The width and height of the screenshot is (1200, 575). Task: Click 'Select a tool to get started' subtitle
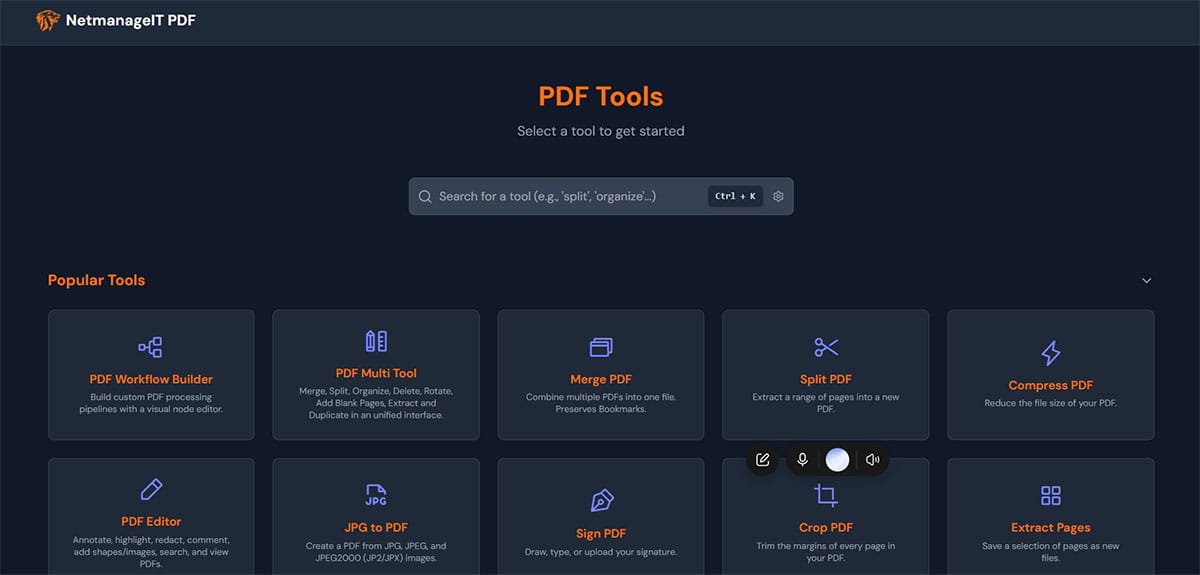(601, 131)
